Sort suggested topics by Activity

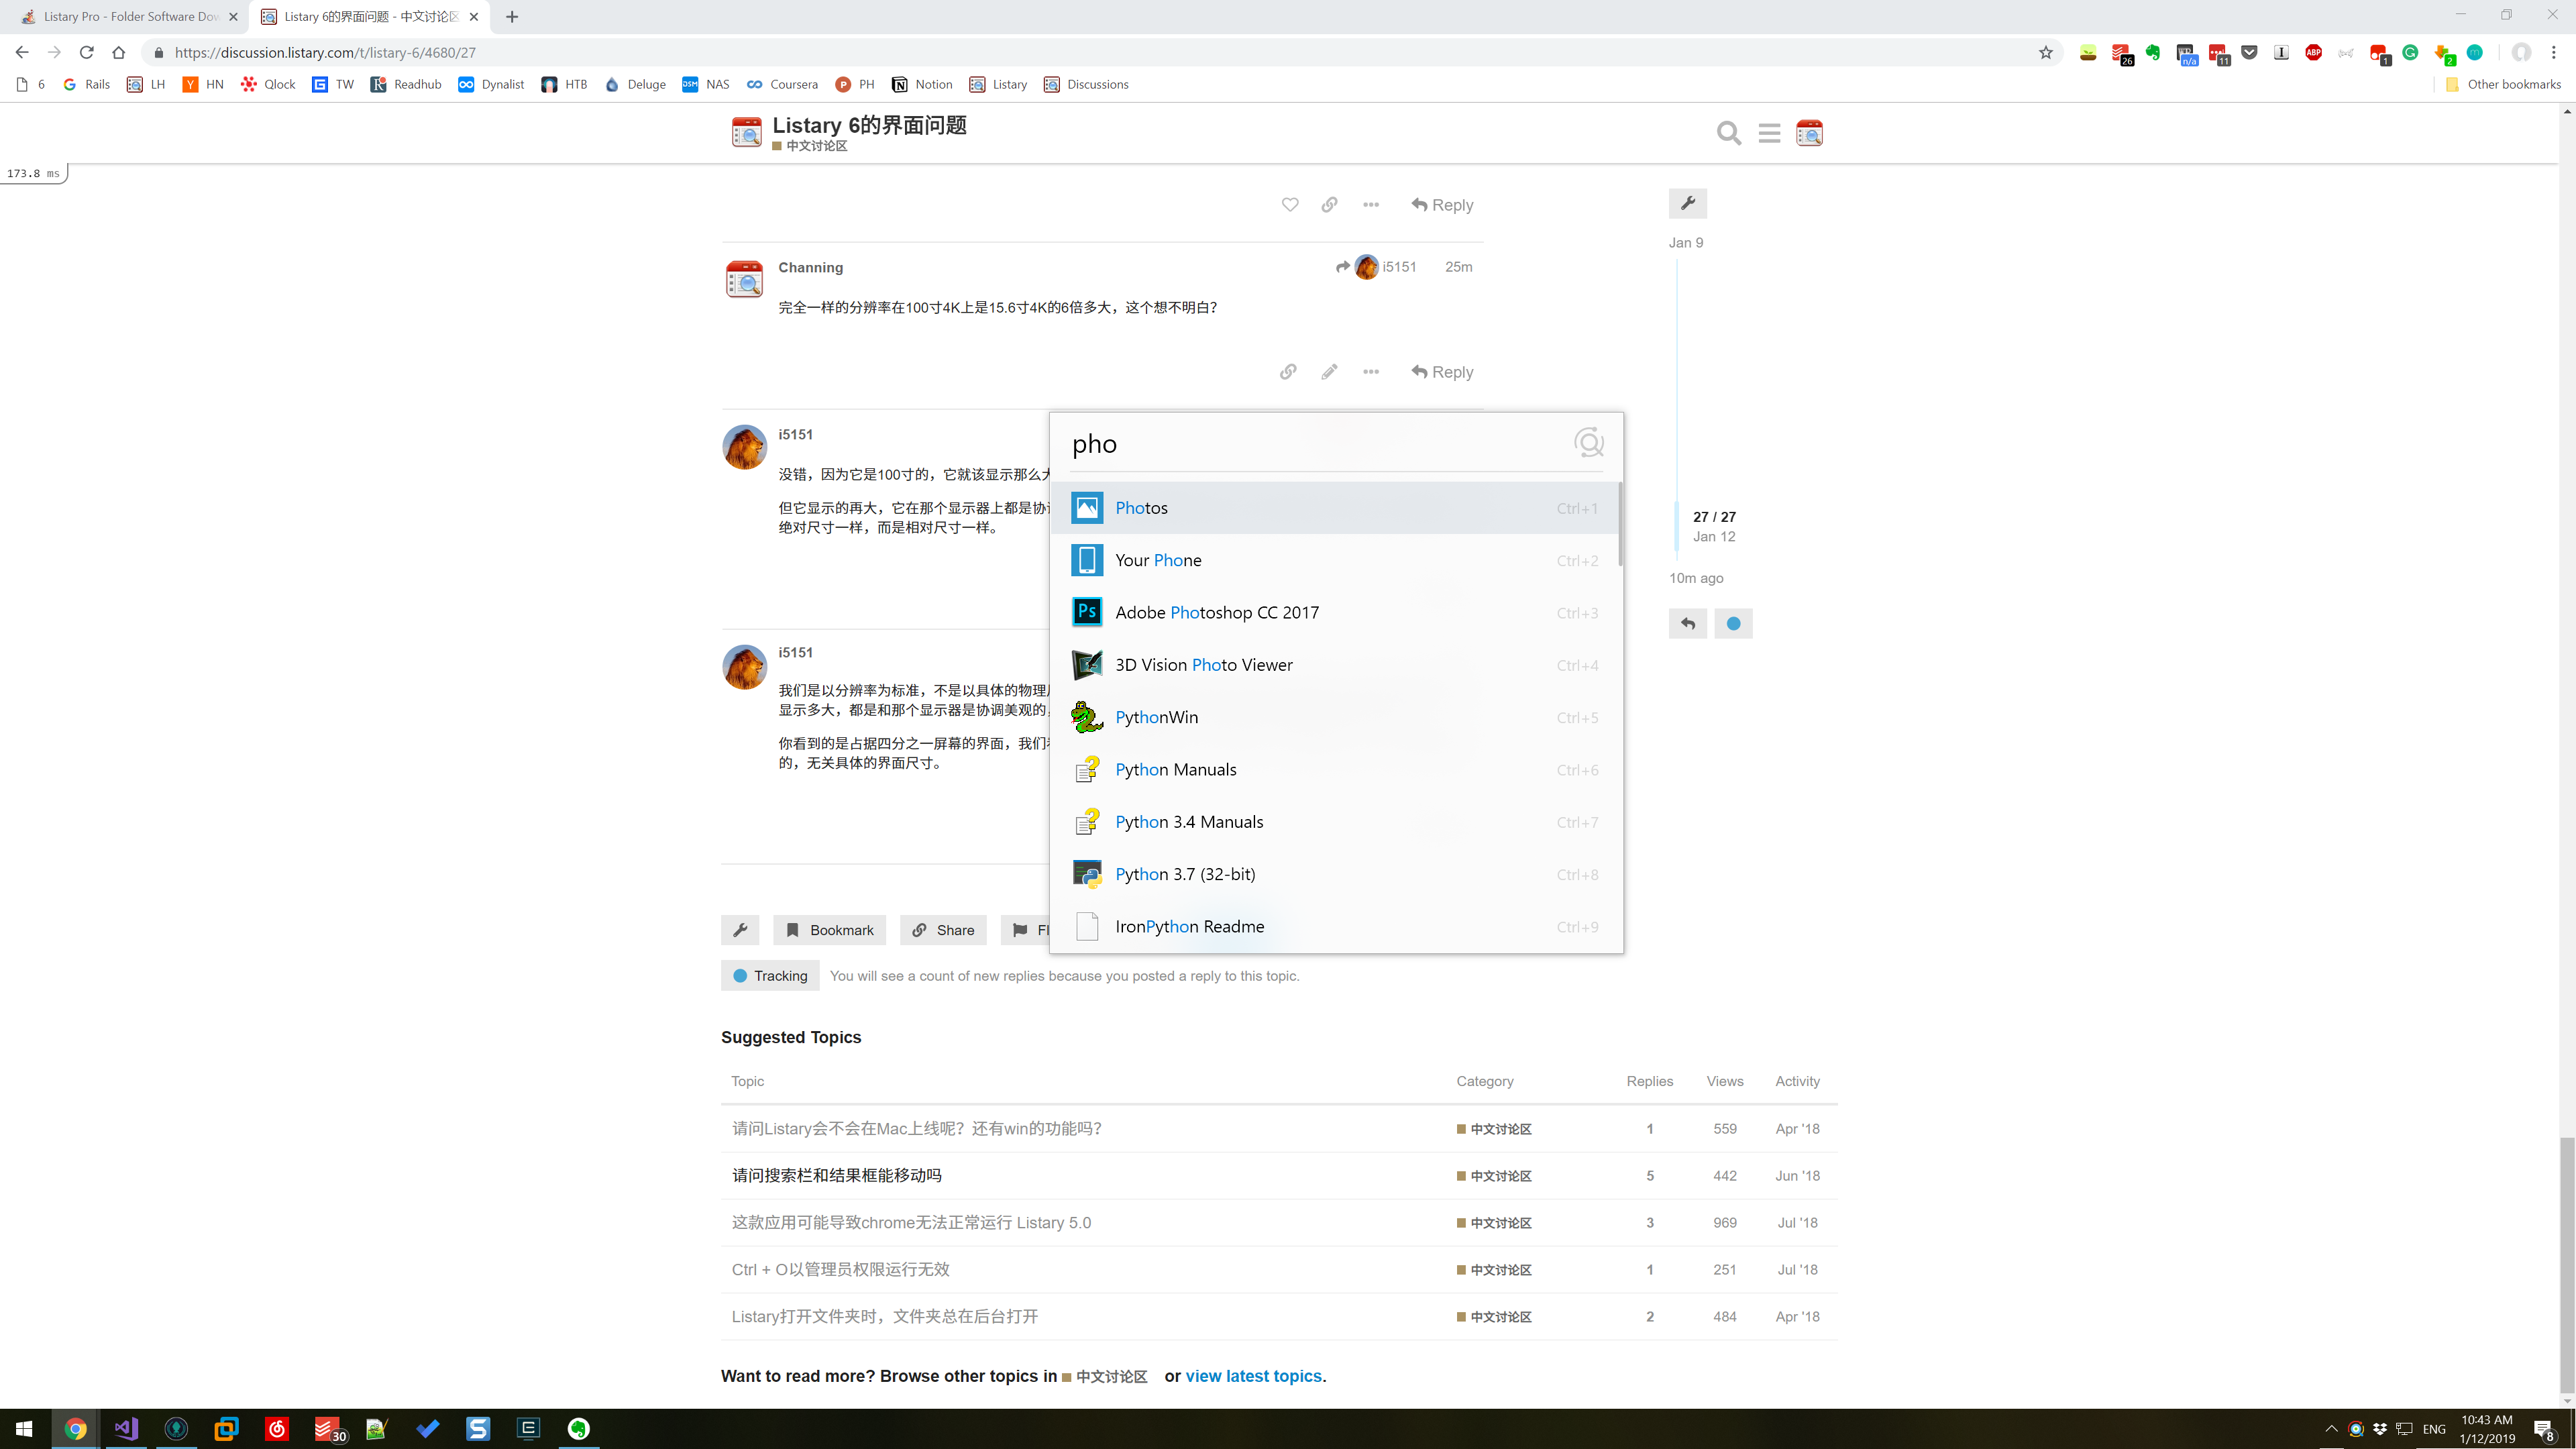click(1797, 1081)
